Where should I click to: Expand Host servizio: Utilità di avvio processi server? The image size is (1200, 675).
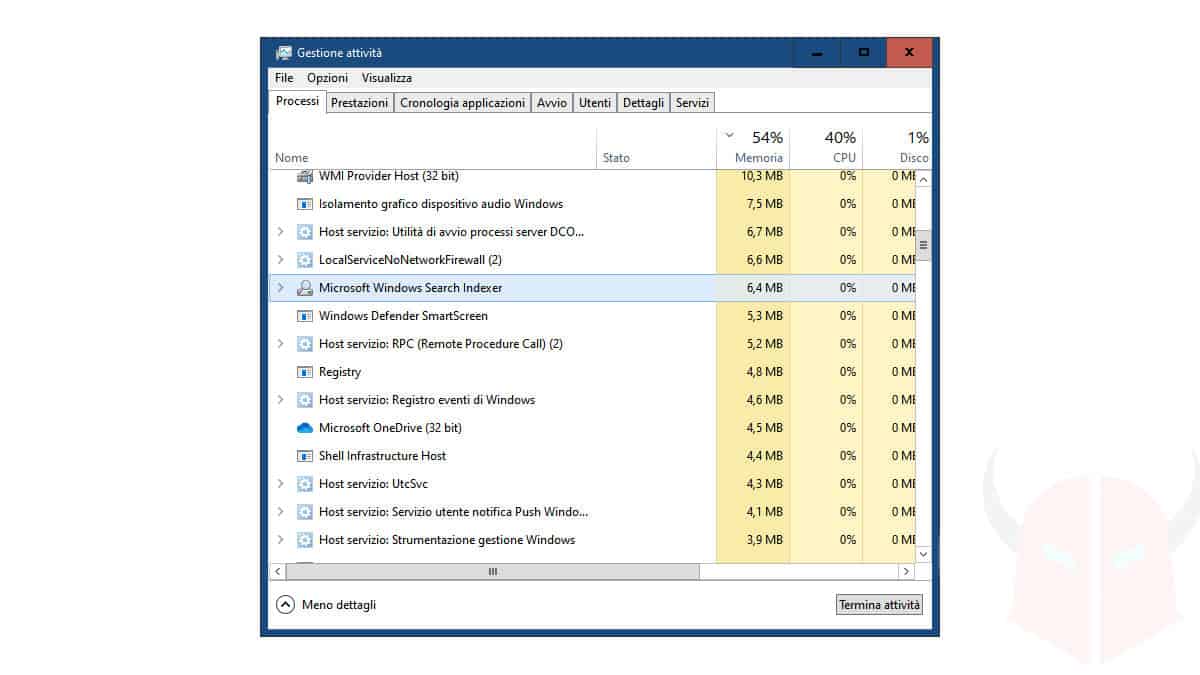(x=280, y=232)
